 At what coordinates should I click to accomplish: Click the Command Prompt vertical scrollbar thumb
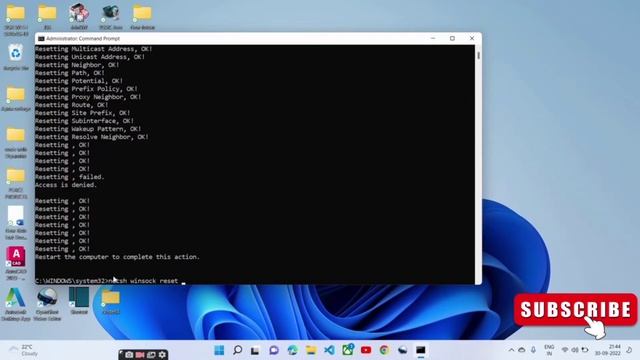(x=478, y=55)
